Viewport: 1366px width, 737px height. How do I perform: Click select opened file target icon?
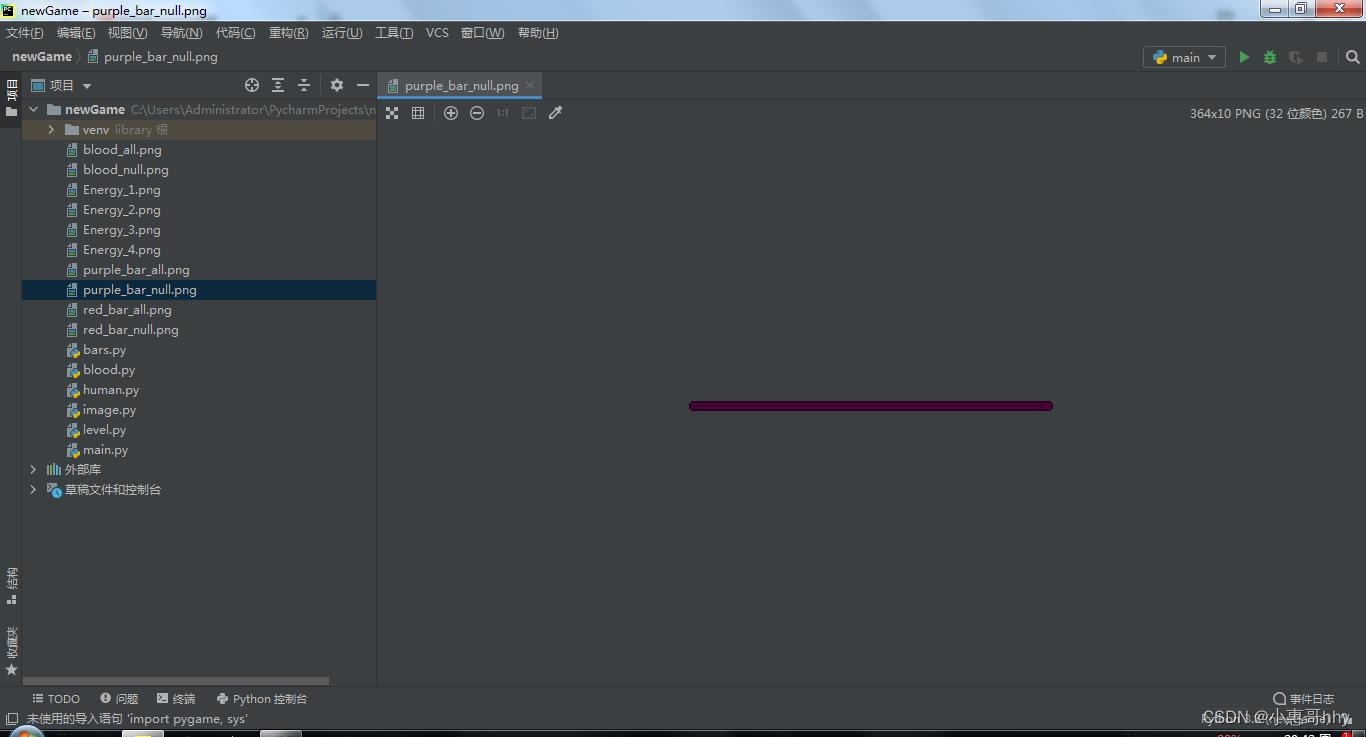coord(252,85)
